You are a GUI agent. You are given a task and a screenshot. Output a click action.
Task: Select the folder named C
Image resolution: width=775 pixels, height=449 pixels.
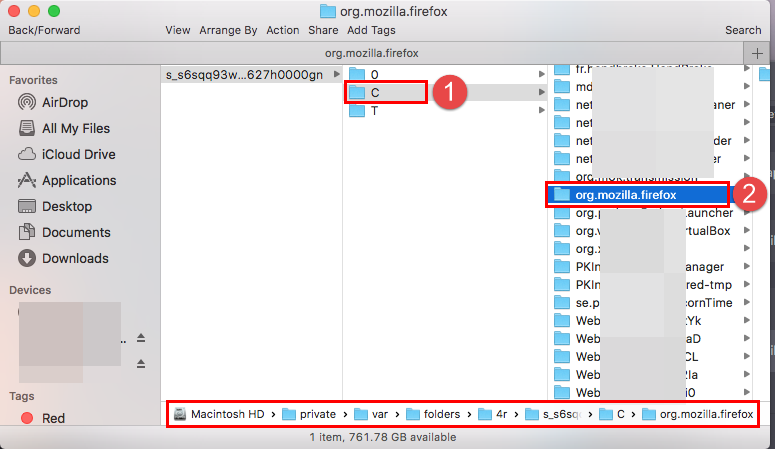pos(374,92)
